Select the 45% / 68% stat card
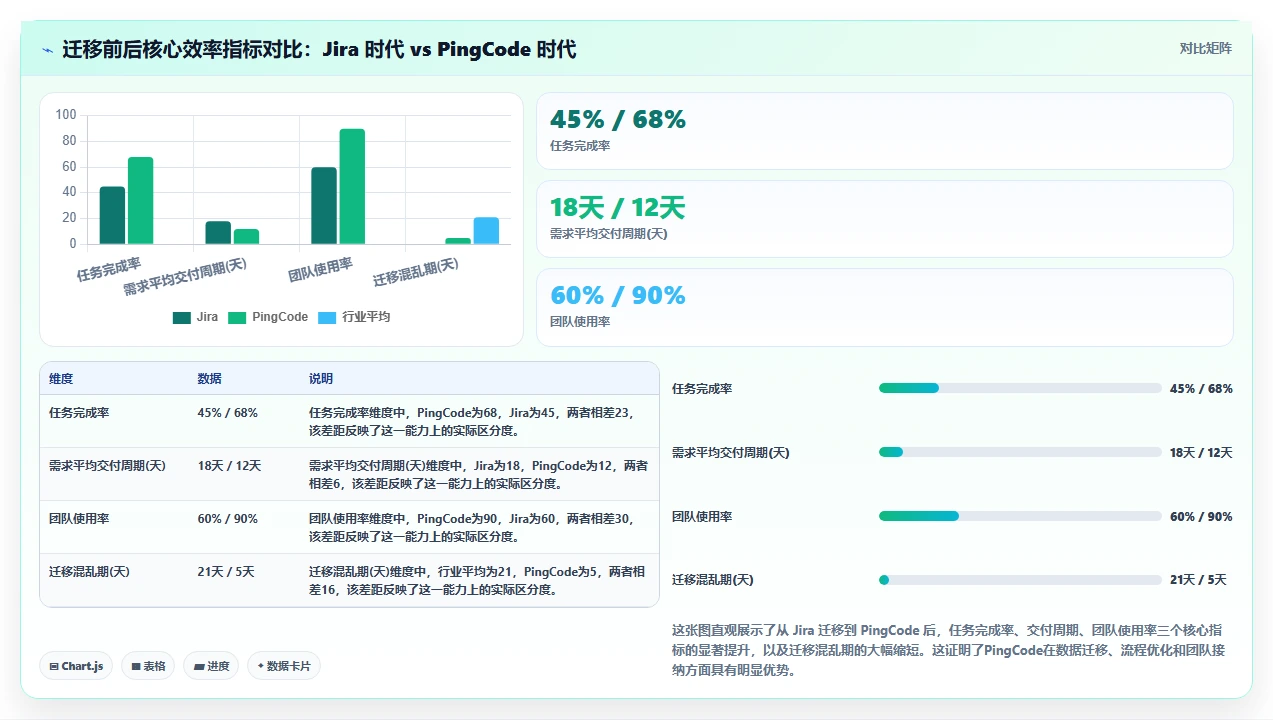This screenshot has width=1273, height=720. (885, 131)
